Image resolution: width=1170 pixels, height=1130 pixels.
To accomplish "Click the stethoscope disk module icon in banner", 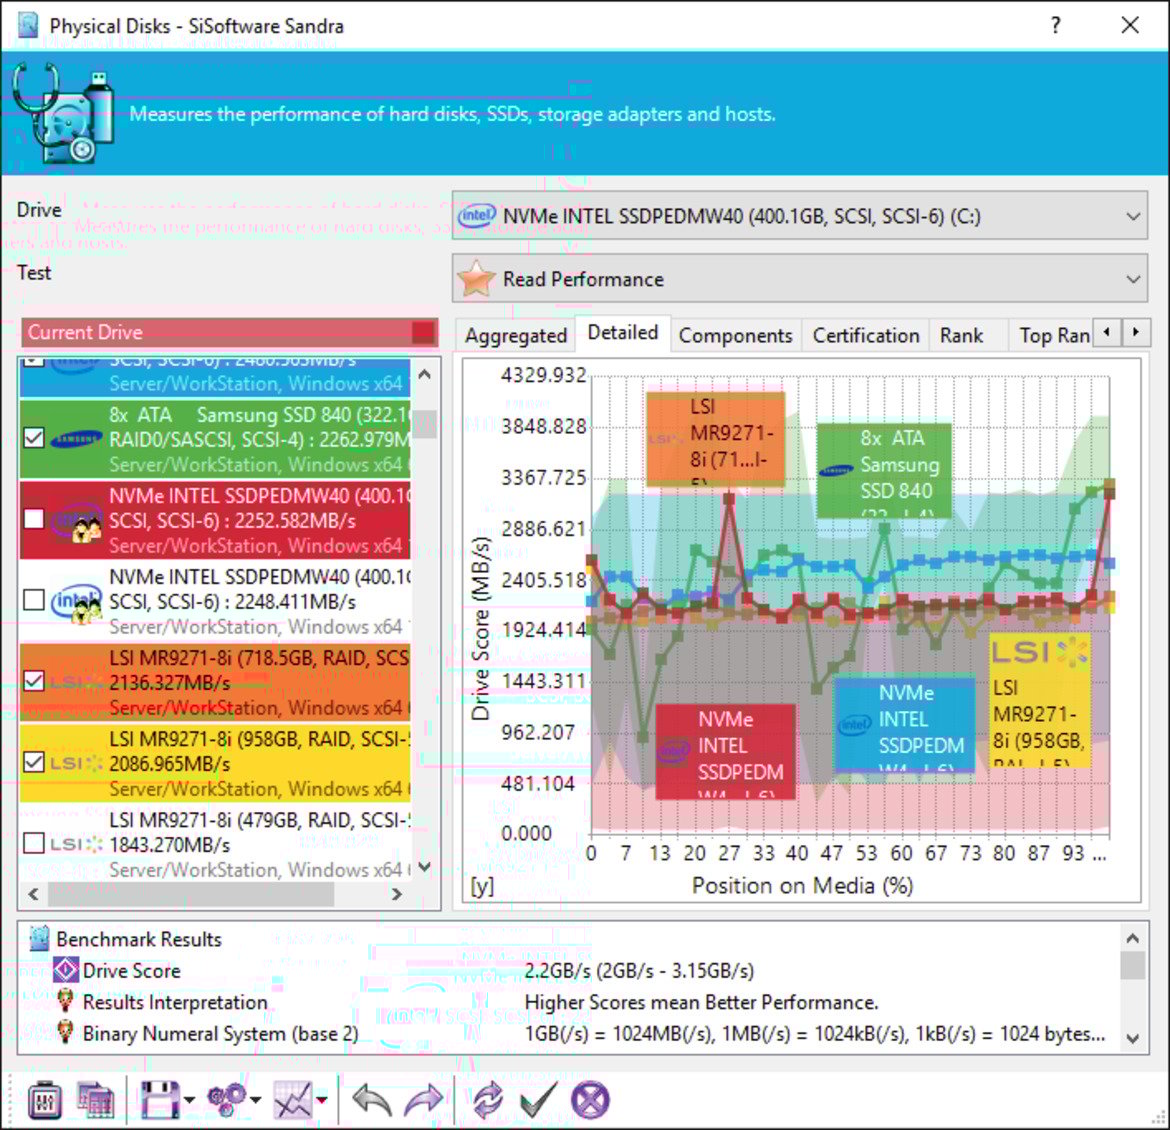I will click(x=63, y=113).
